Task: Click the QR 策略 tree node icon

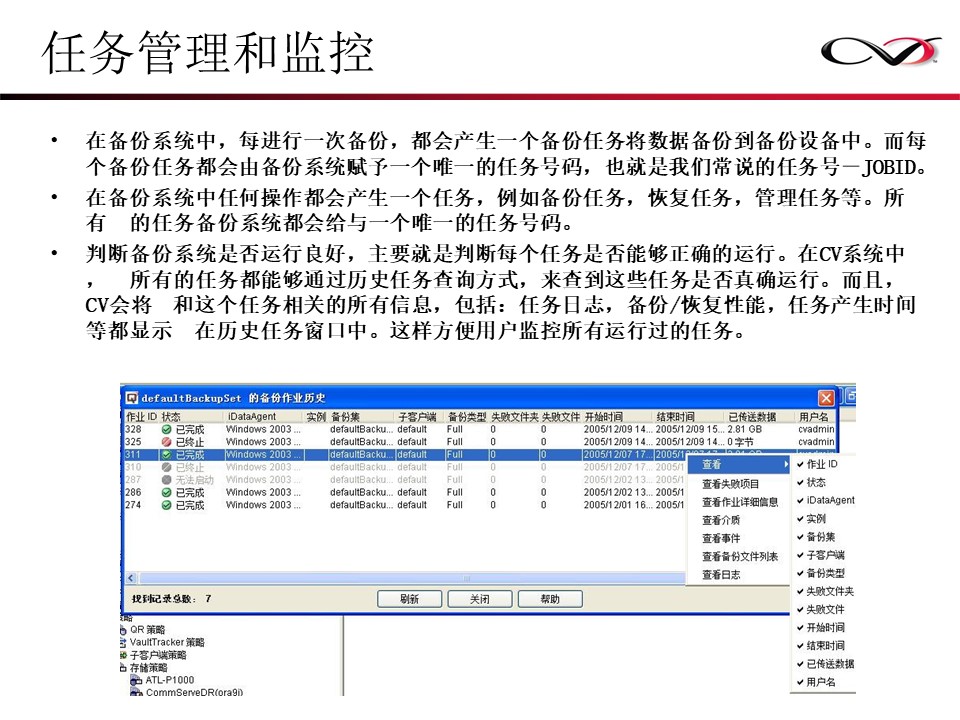Action: 124,629
